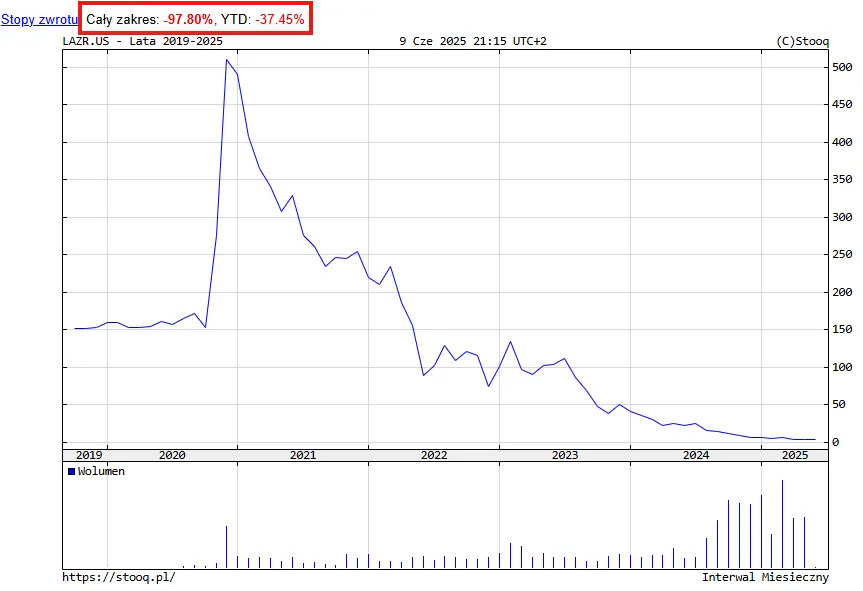Image resolution: width=863 pixels, height=591 pixels.
Task: Click the YTD -37.45% return value
Action: tap(280, 19)
